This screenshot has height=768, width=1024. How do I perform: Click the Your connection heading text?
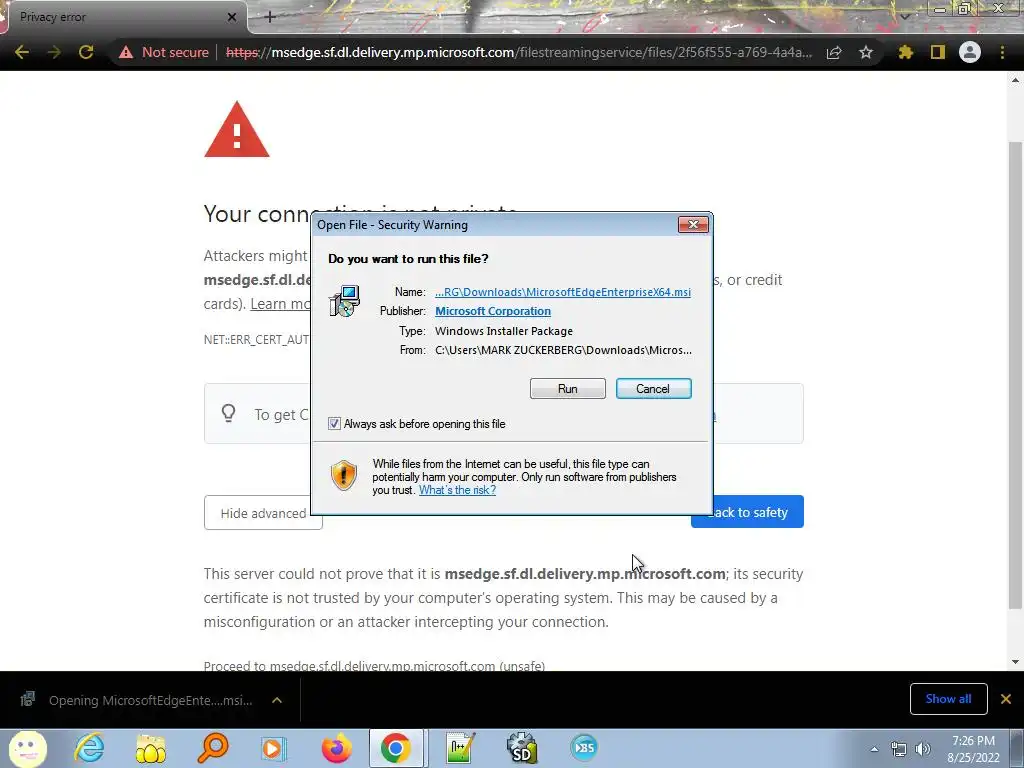click(257, 214)
